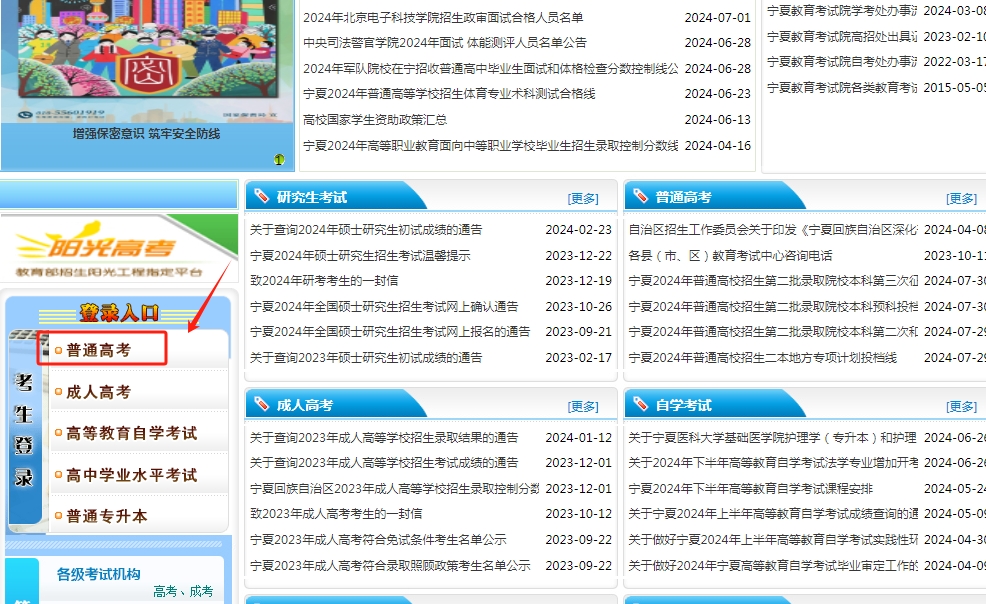Show more 成人高考 articles via 更多
Viewport: 986px width, 604px height.
[x=583, y=406]
